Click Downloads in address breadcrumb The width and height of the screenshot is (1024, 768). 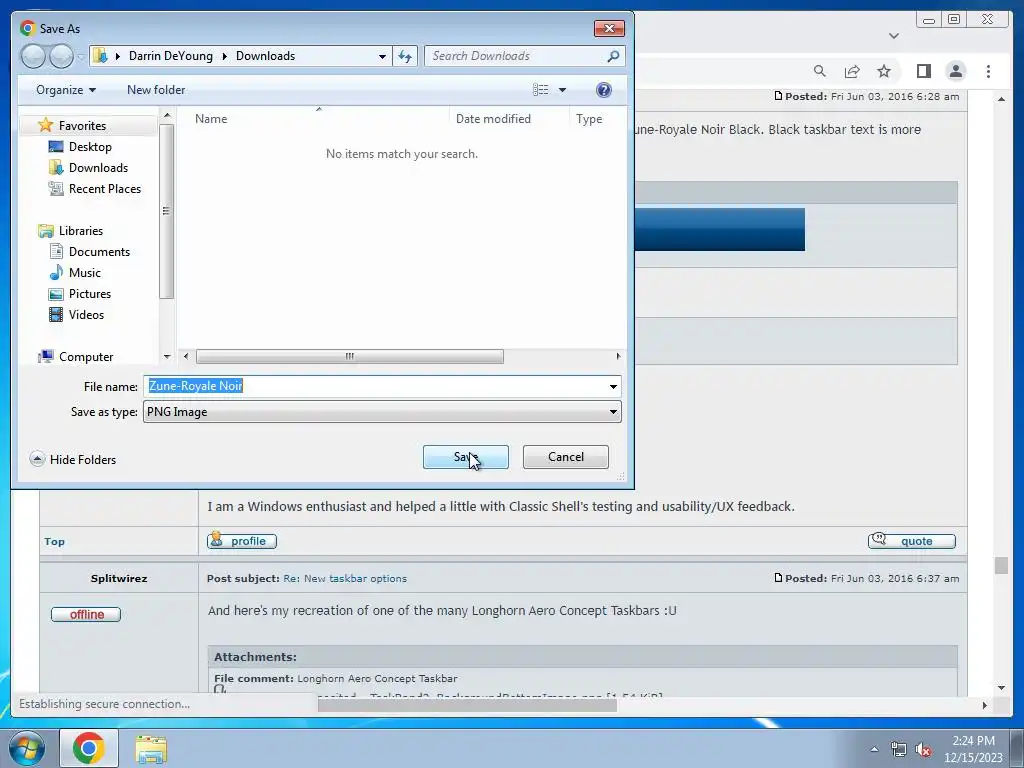point(265,56)
